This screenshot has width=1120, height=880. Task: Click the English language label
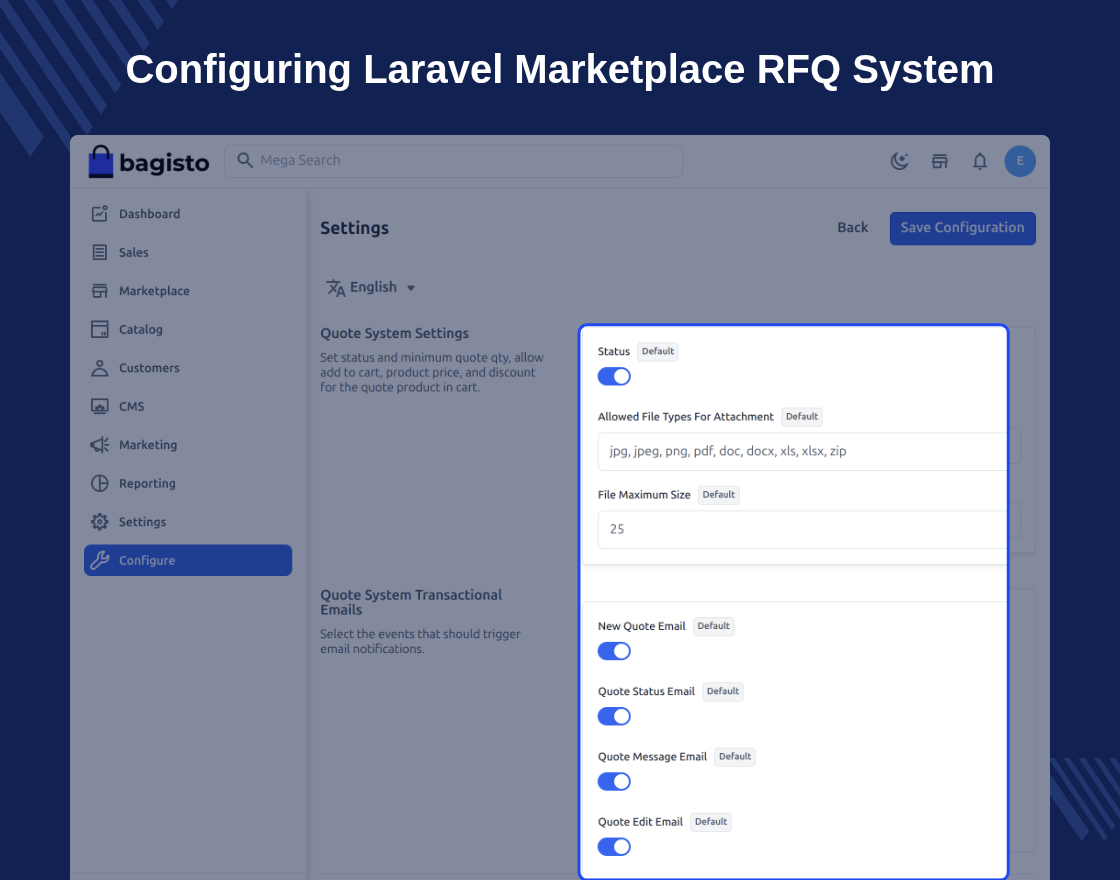[x=373, y=287]
